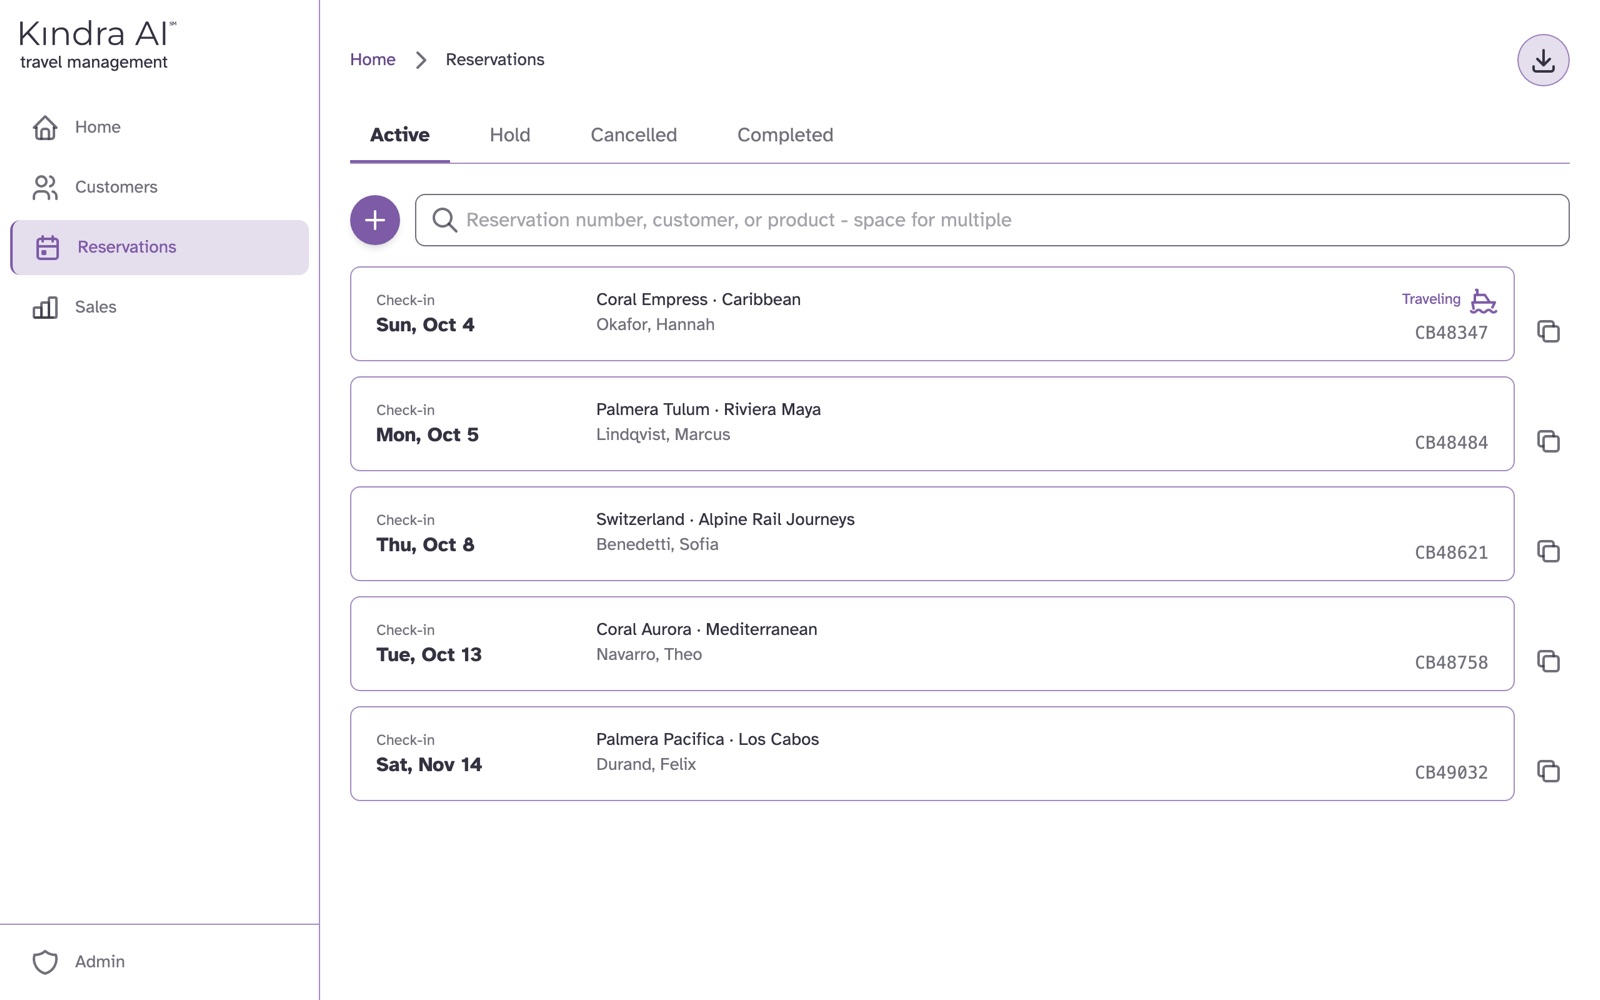Click reservation number CB48621

(x=1451, y=553)
